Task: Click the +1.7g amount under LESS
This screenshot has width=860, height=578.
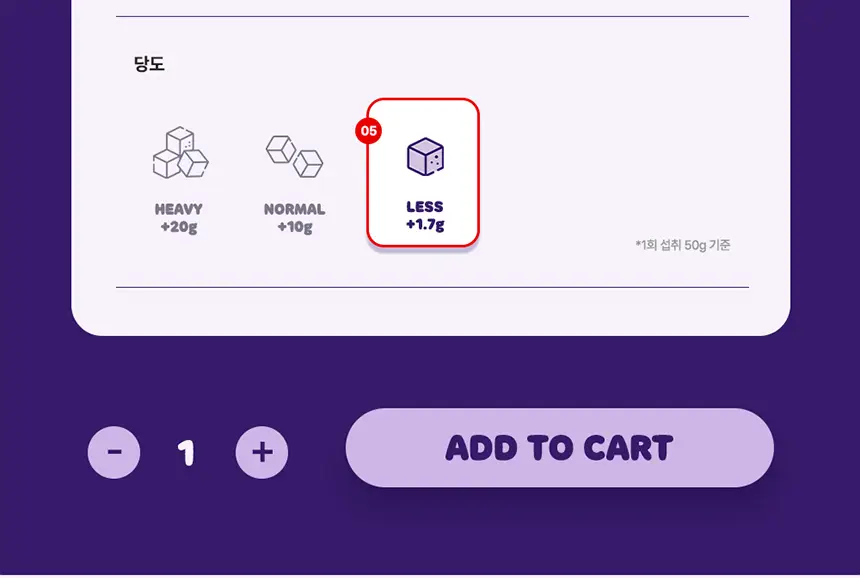Action: coord(425,224)
